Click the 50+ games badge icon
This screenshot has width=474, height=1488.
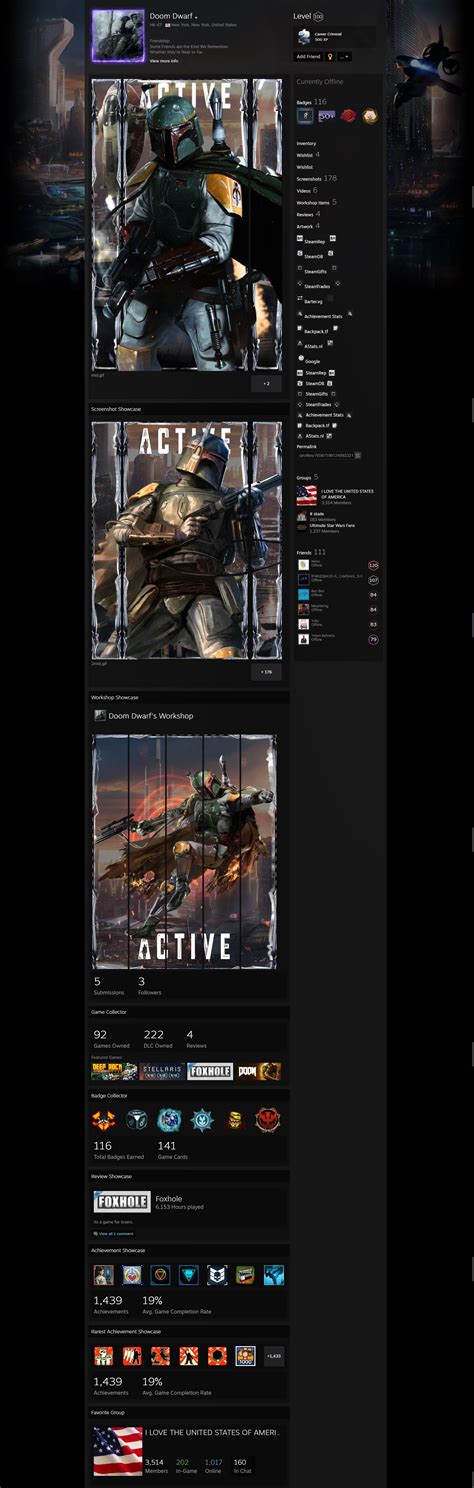(327, 117)
